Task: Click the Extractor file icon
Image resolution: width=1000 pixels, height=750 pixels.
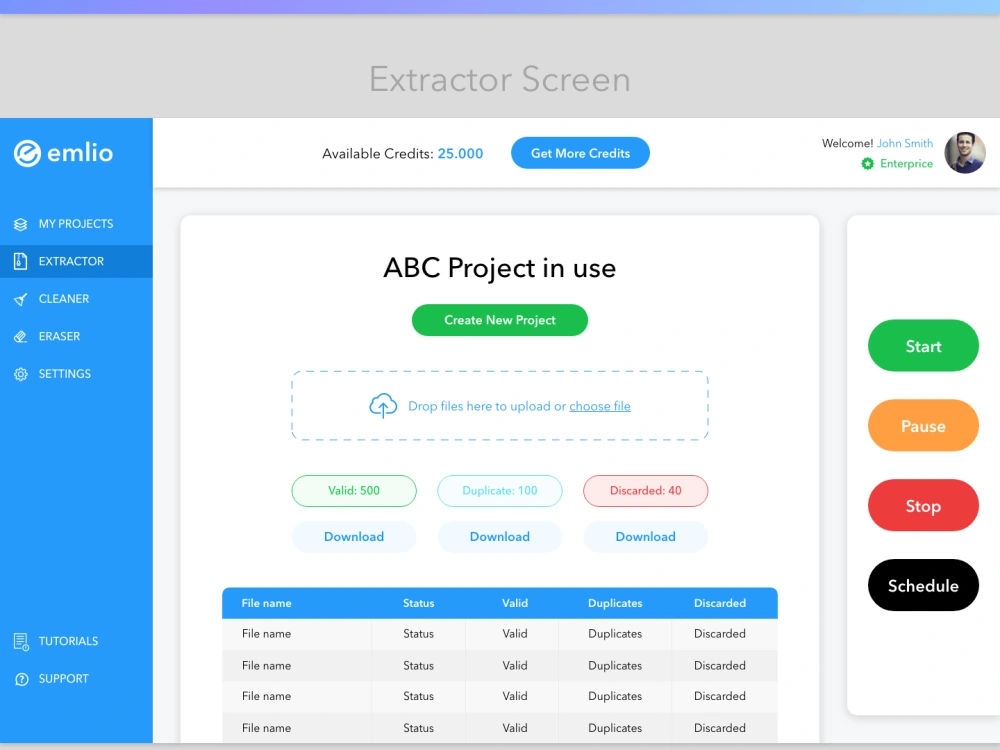Action: (x=20, y=261)
